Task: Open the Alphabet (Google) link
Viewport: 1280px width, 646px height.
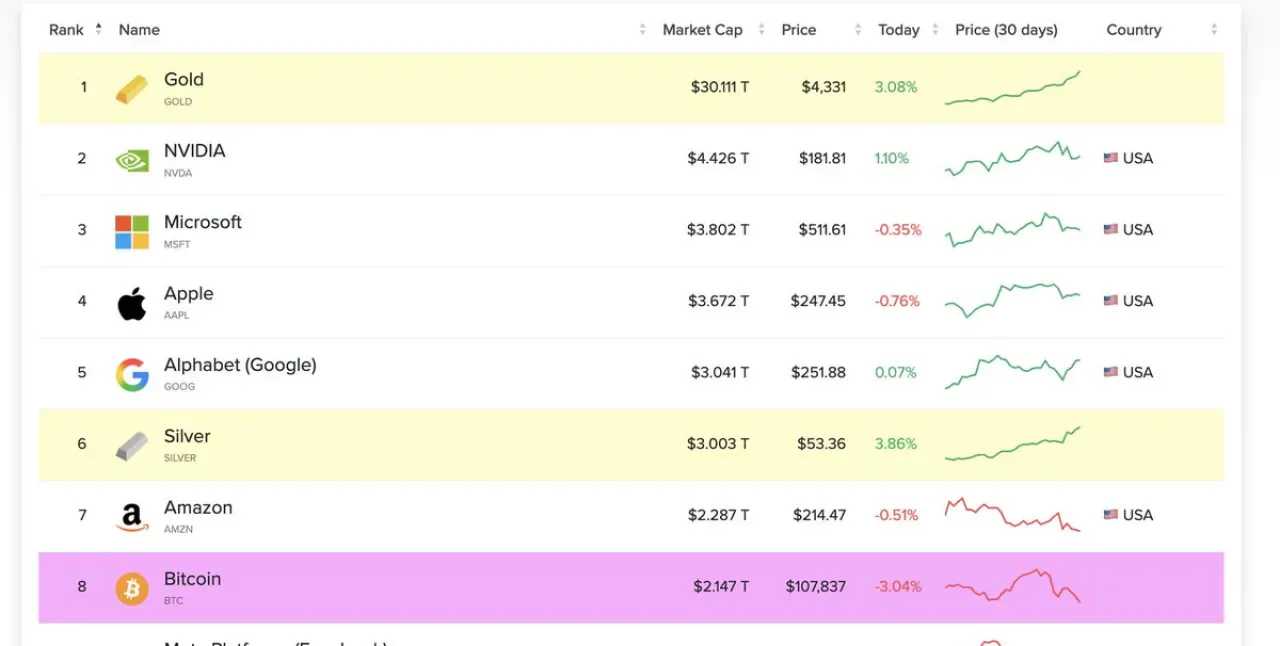Action: [x=240, y=365]
